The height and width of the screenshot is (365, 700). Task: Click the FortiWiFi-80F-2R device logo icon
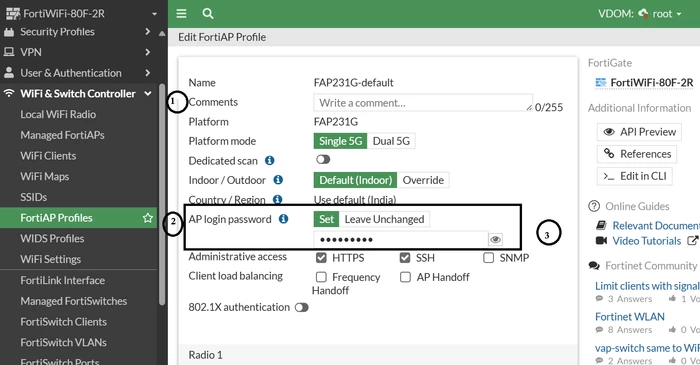(x=12, y=14)
